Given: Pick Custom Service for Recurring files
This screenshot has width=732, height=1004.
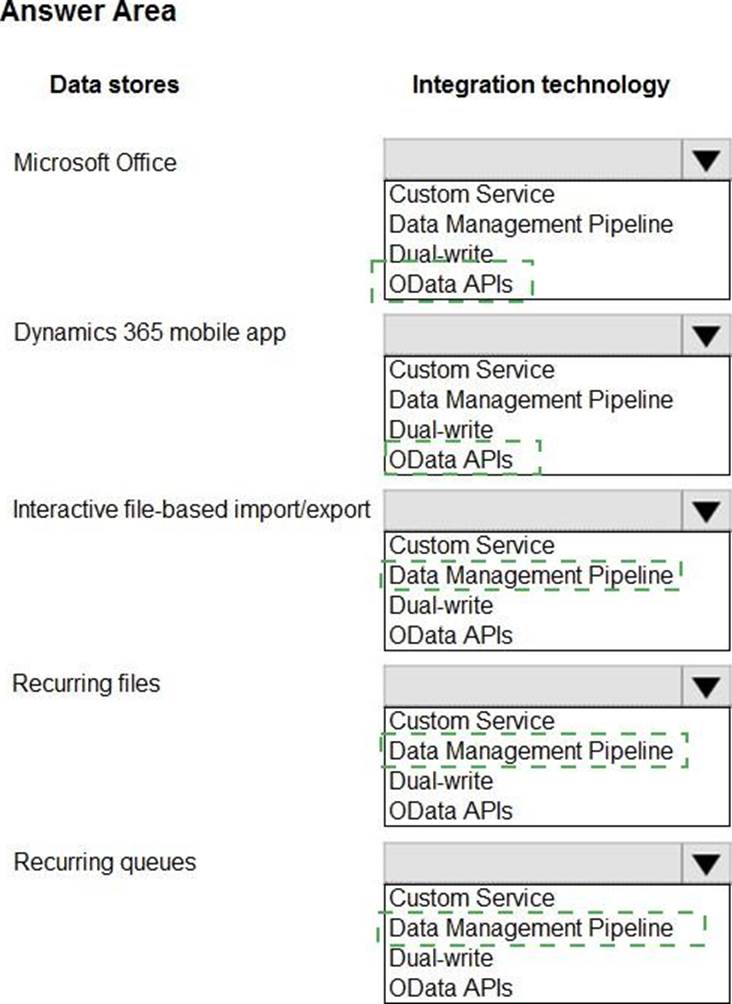Looking at the screenshot, I should (471, 721).
